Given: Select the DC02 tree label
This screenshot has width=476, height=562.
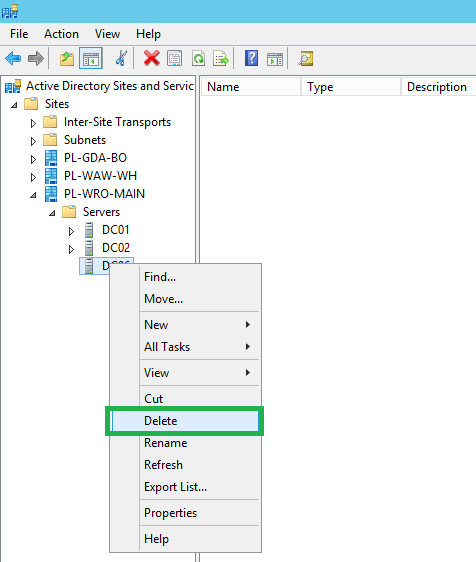Looking at the screenshot, I should pyautogui.click(x=116, y=248).
